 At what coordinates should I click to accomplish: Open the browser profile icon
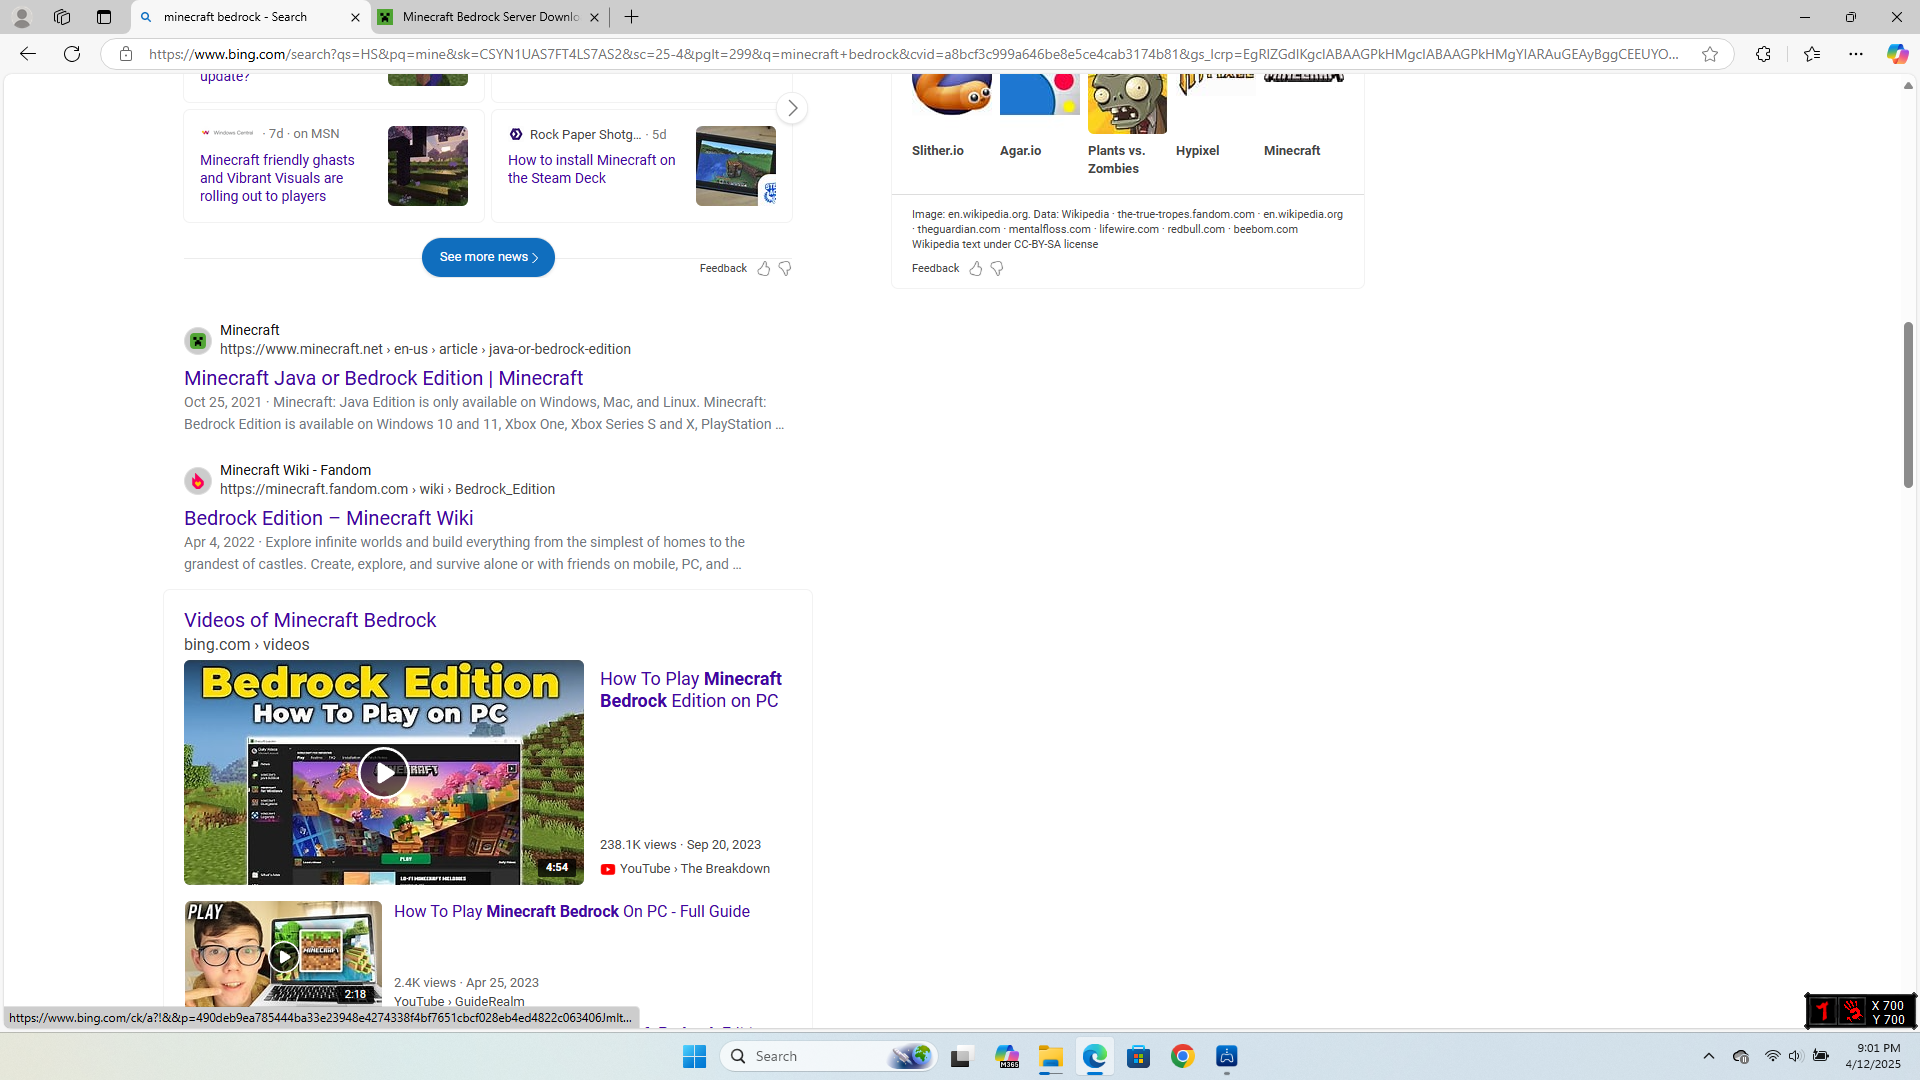21,17
